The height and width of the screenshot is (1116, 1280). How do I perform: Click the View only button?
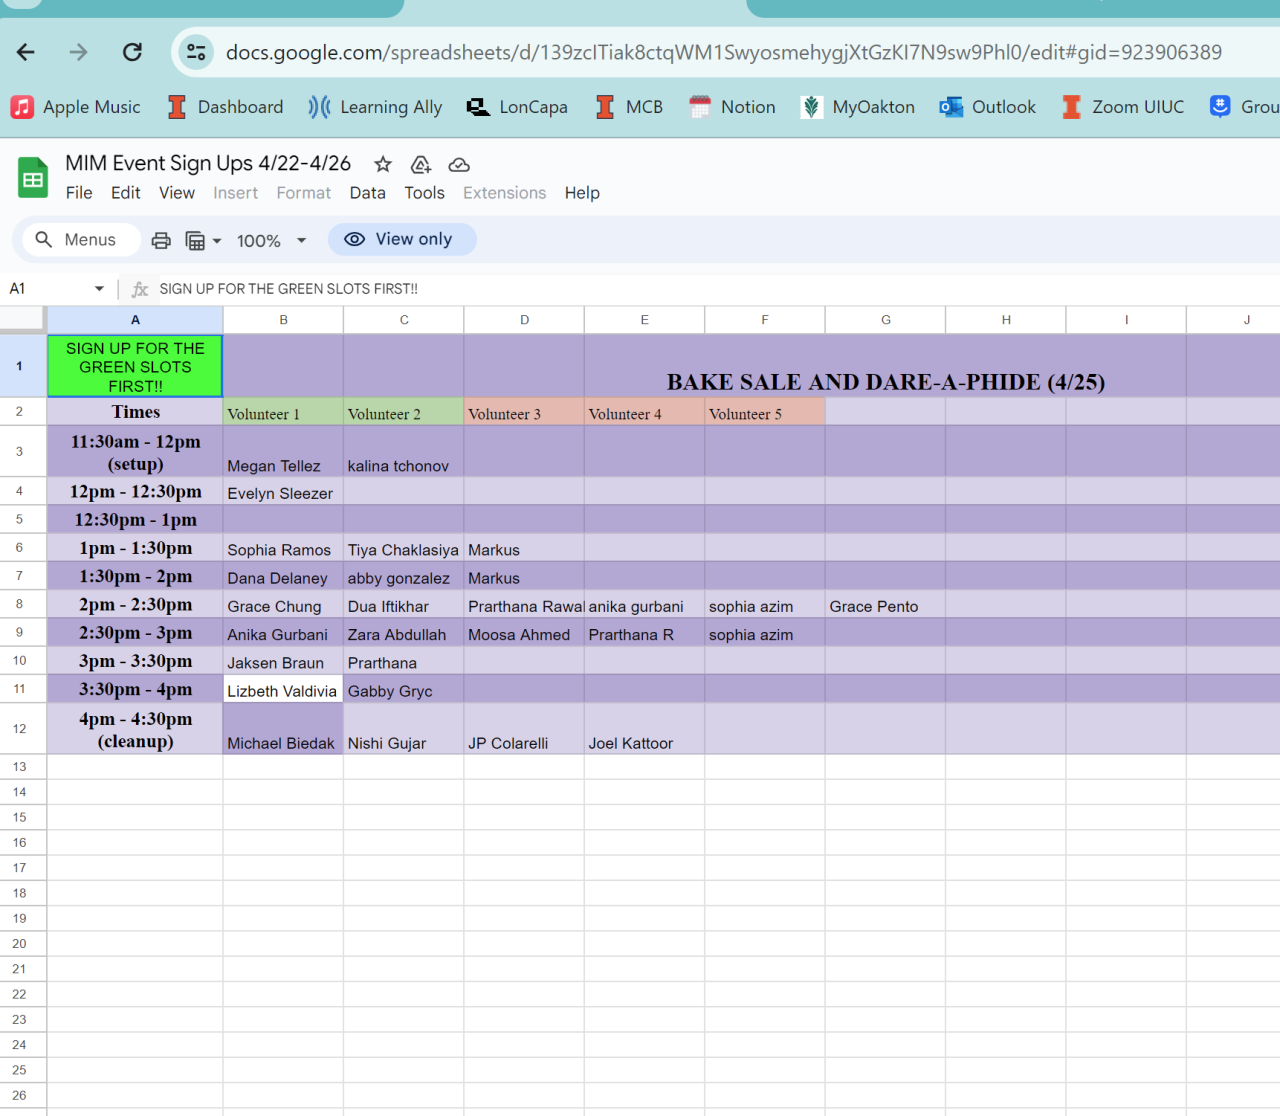coord(401,239)
